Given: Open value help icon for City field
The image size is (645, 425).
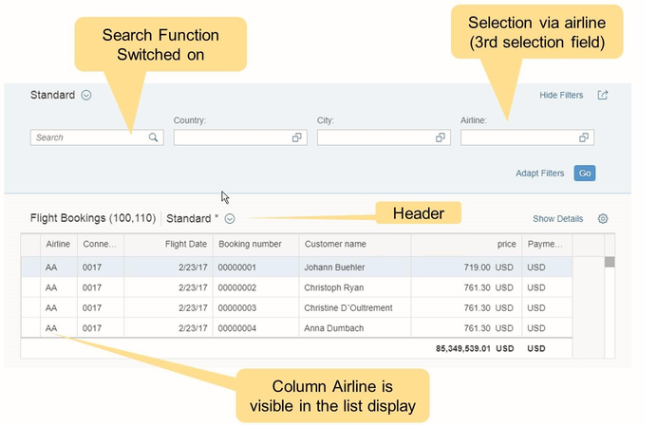Looking at the screenshot, I should [441, 138].
